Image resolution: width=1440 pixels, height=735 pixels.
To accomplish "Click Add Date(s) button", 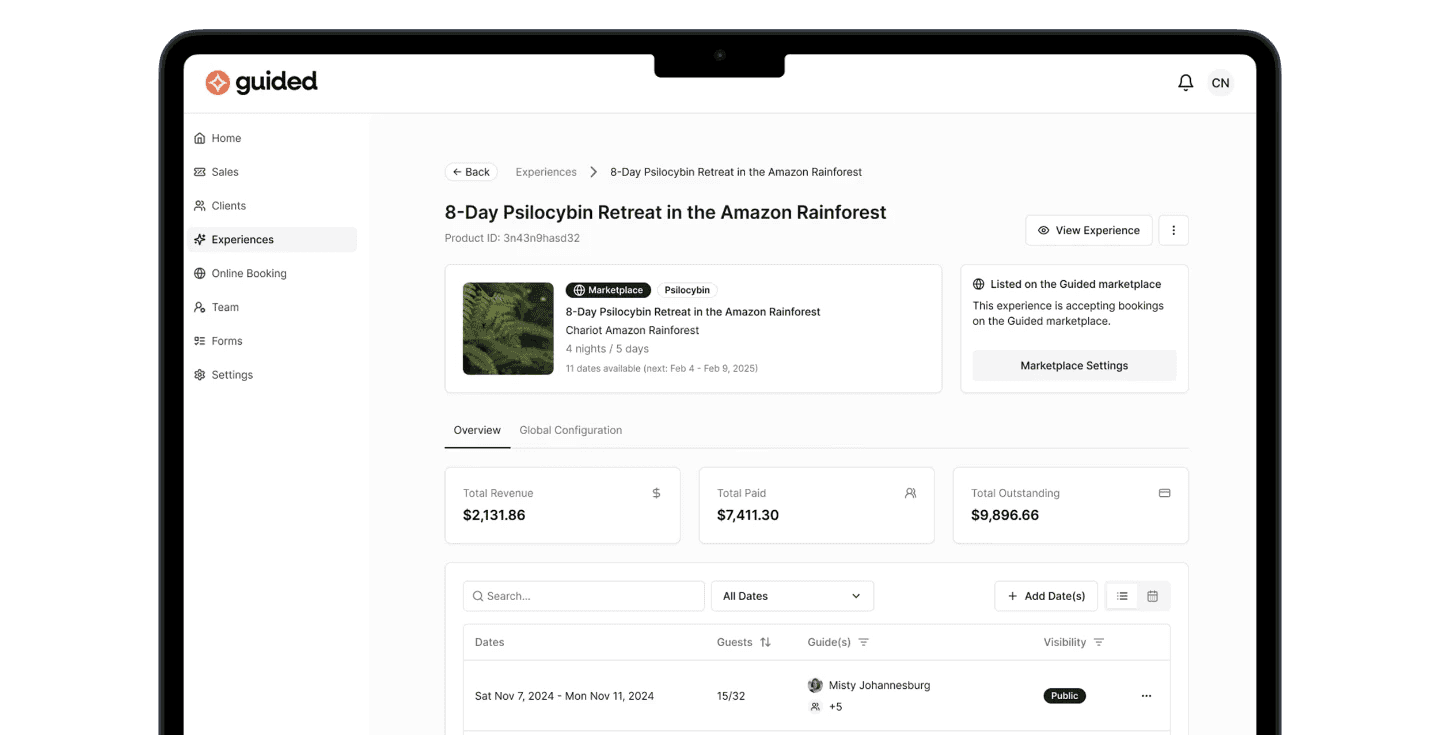I will (x=1046, y=596).
